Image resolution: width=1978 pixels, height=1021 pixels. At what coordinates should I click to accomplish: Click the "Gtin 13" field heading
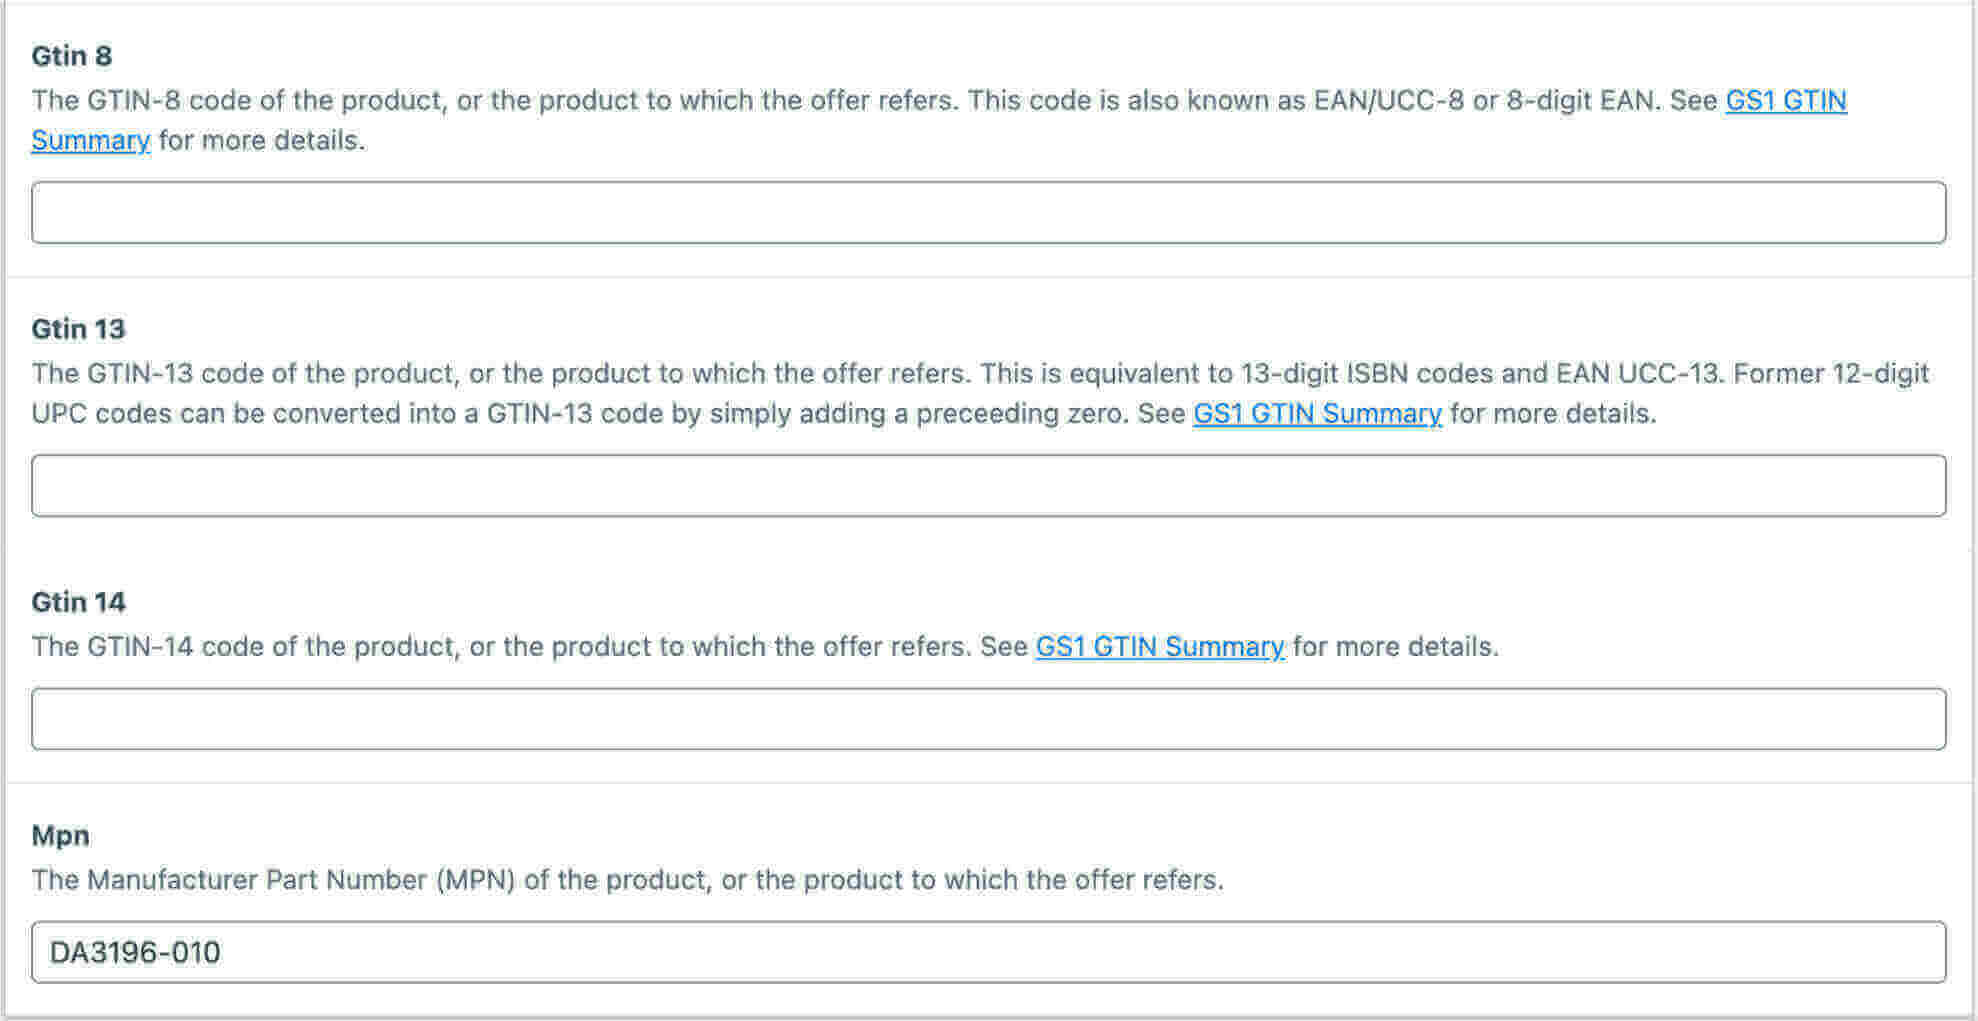pos(78,329)
